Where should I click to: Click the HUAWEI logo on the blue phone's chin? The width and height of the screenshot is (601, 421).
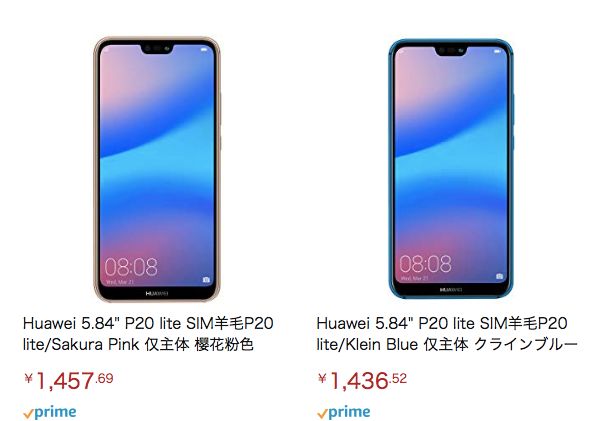click(x=451, y=290)
